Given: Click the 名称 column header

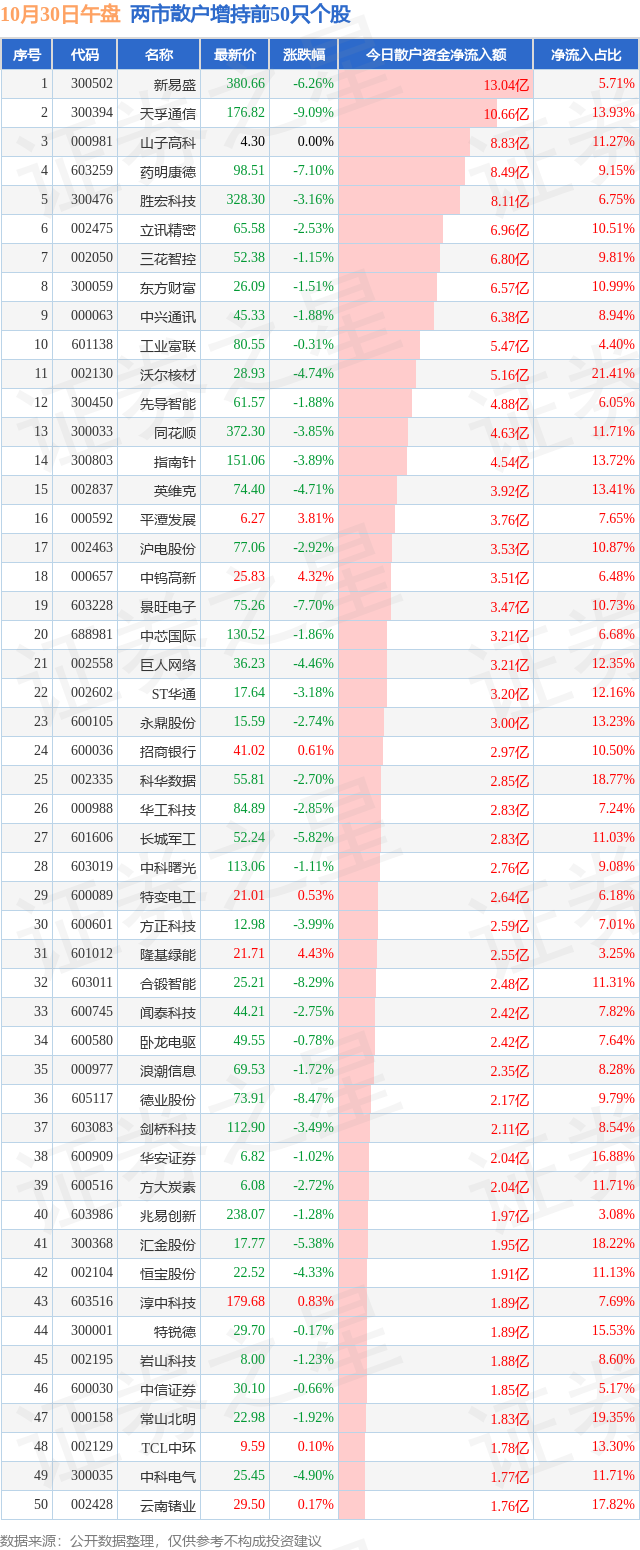Looking at the screenshot, I should 159,55.
